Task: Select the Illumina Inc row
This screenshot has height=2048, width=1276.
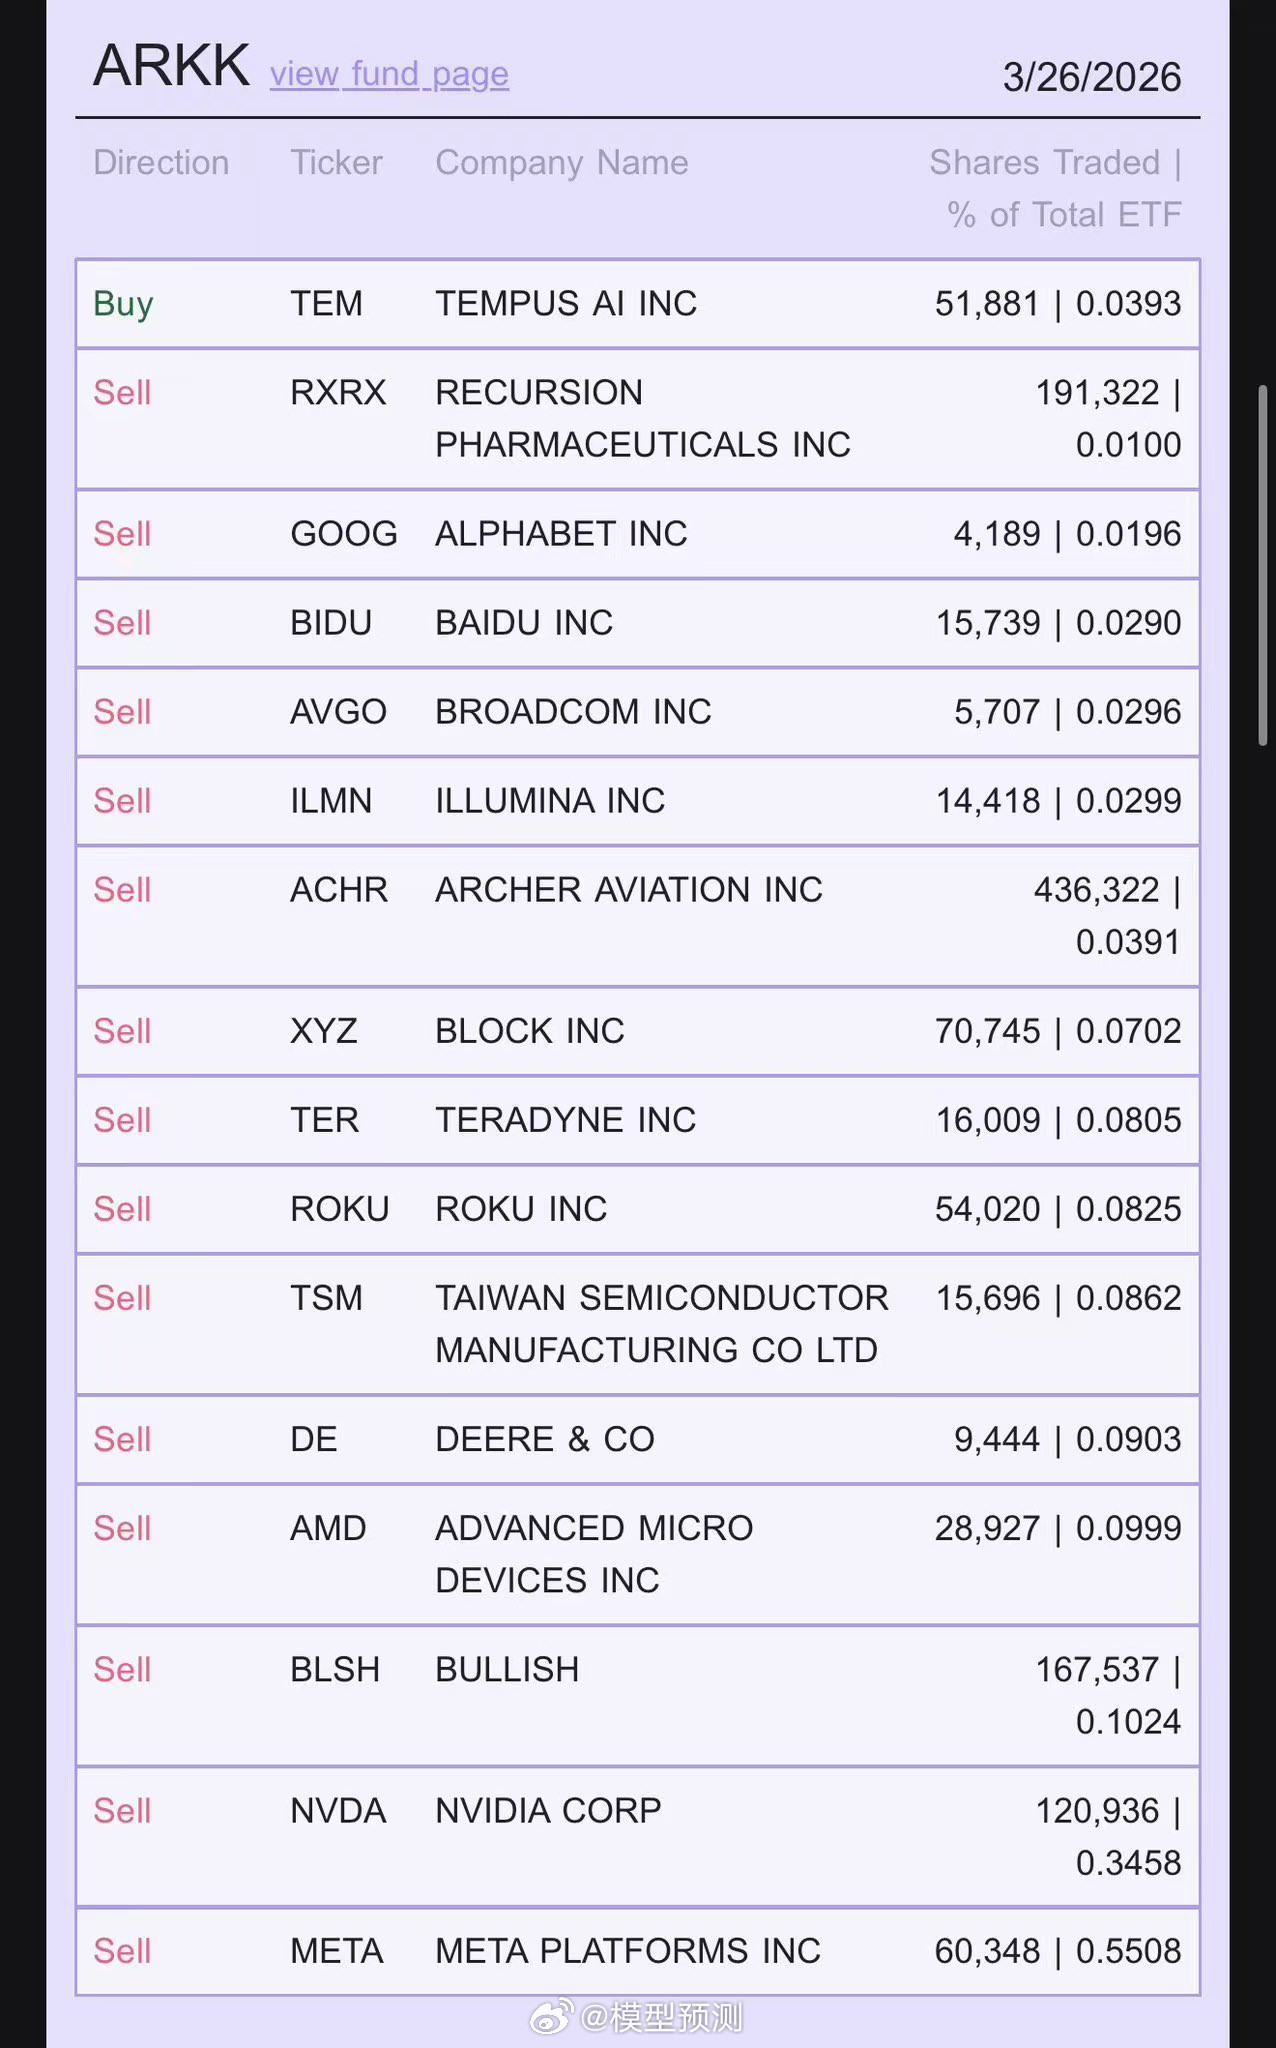Action: coord(638,801)
